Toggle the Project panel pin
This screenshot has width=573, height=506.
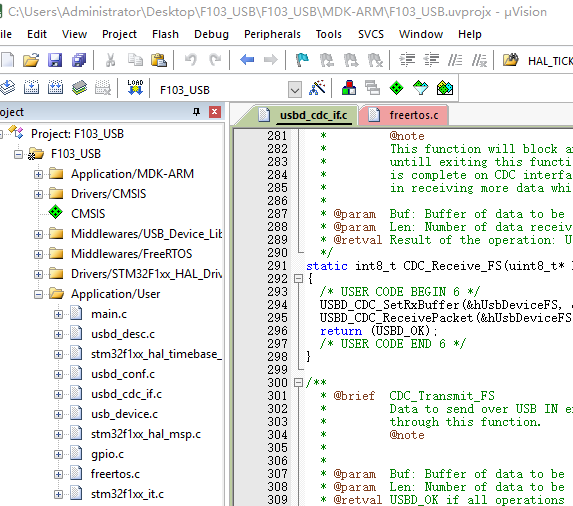point(197,112)
